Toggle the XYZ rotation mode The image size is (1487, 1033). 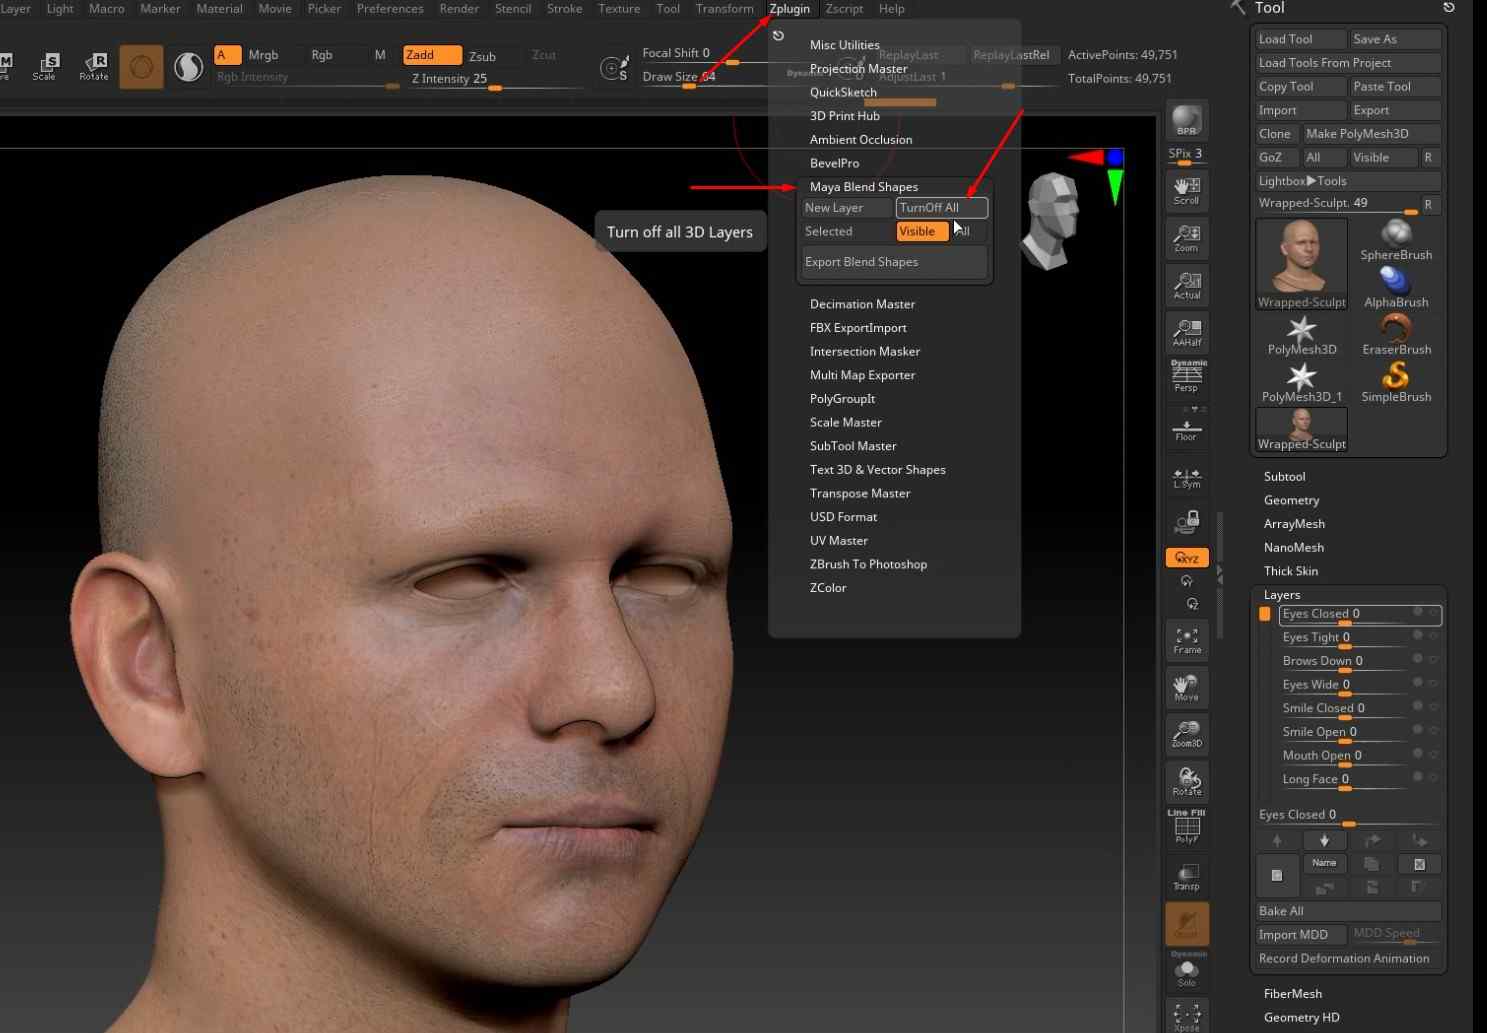pyautogui.click(x=1187, y=558)
